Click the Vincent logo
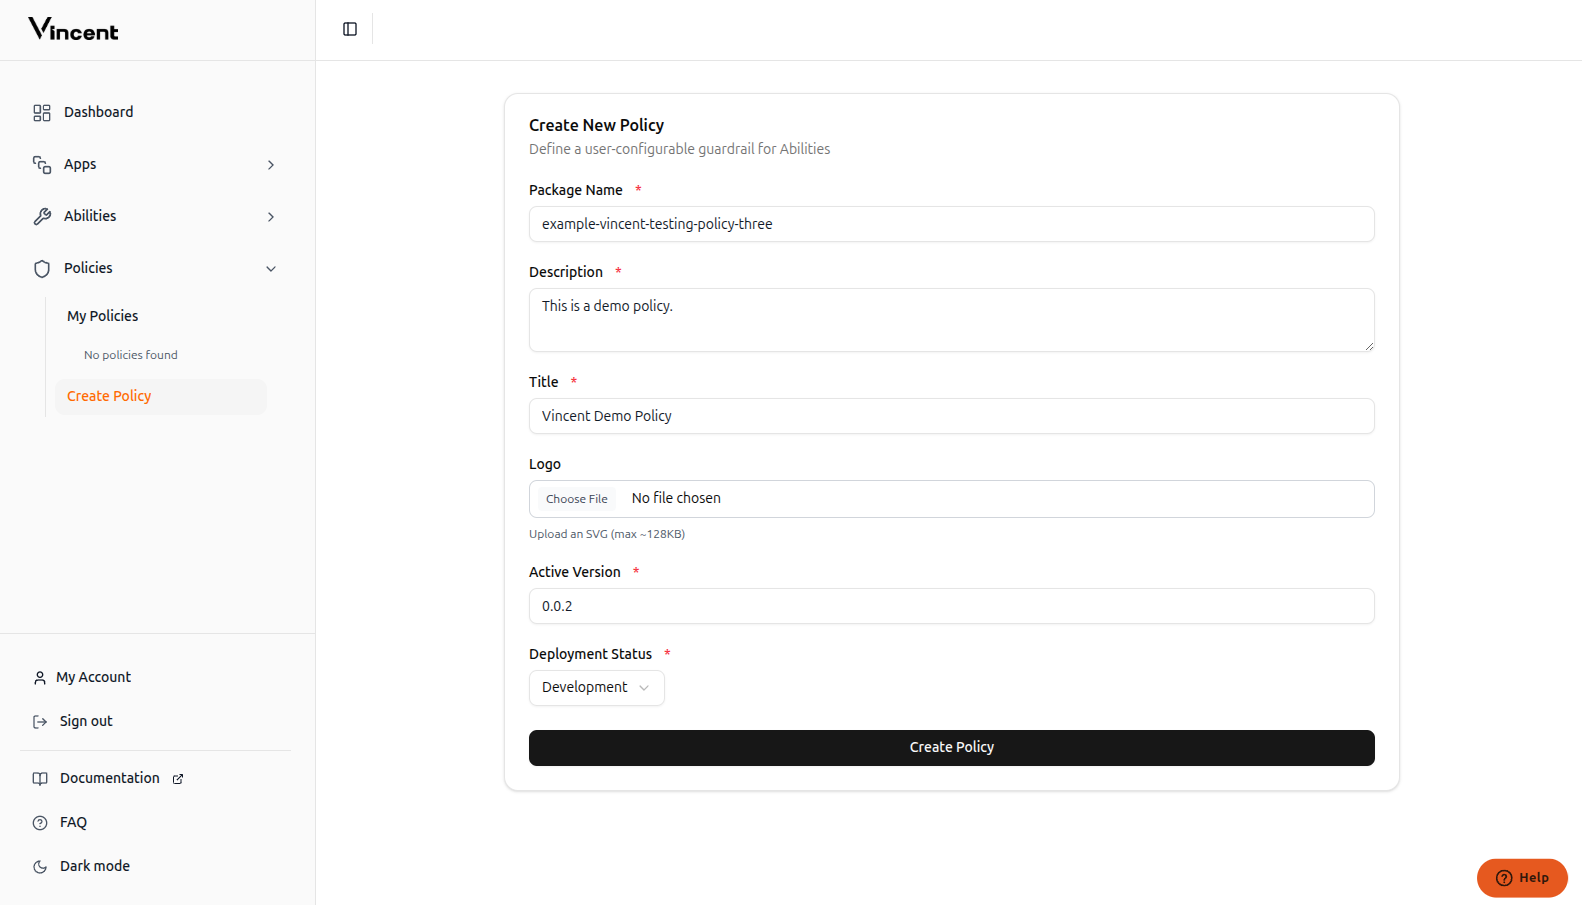This screenshot has height=905, width=1582. (x=72, y=30)
